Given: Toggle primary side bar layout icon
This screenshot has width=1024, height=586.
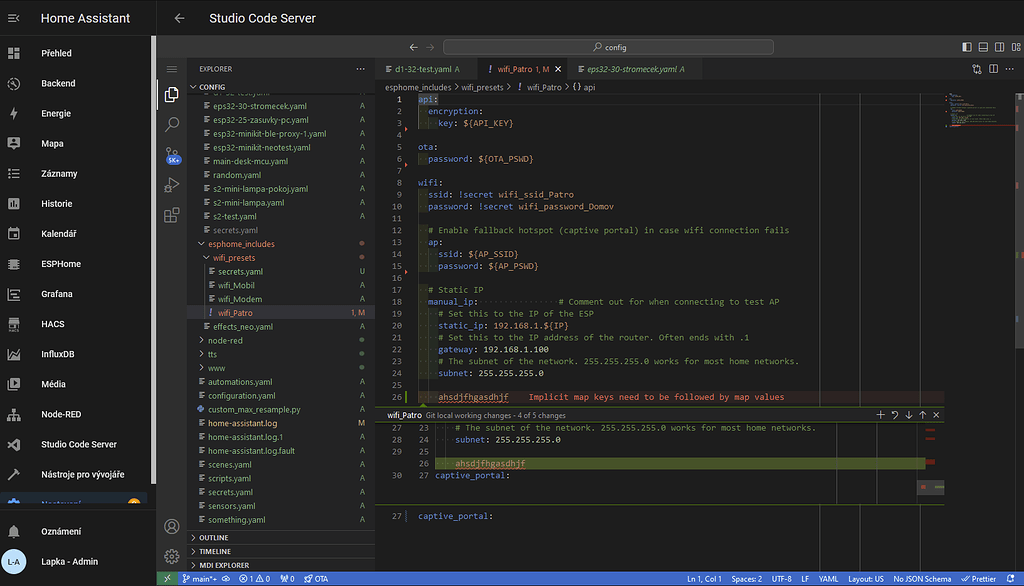Looking at the screenshot, I should point(967,47).
